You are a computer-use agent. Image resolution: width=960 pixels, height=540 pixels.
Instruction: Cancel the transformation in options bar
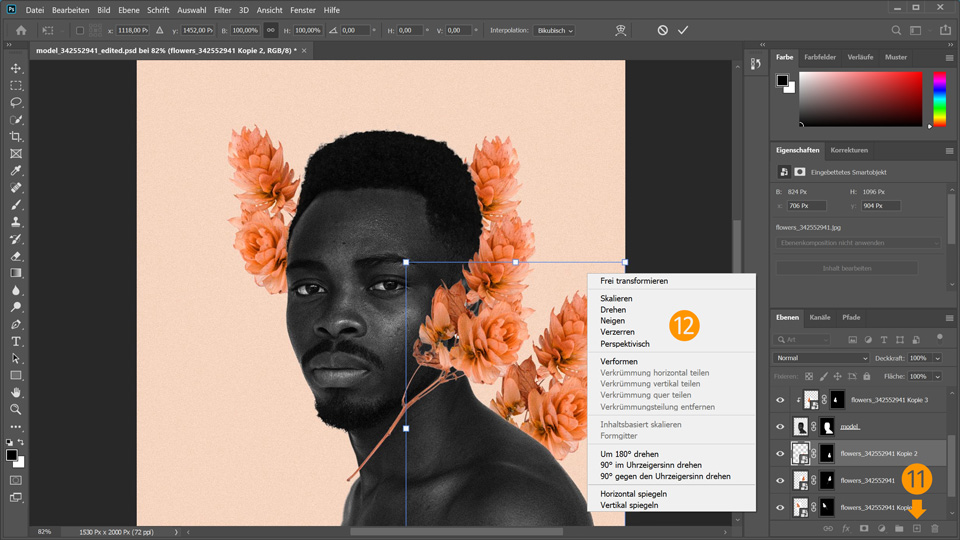[662, 31]
